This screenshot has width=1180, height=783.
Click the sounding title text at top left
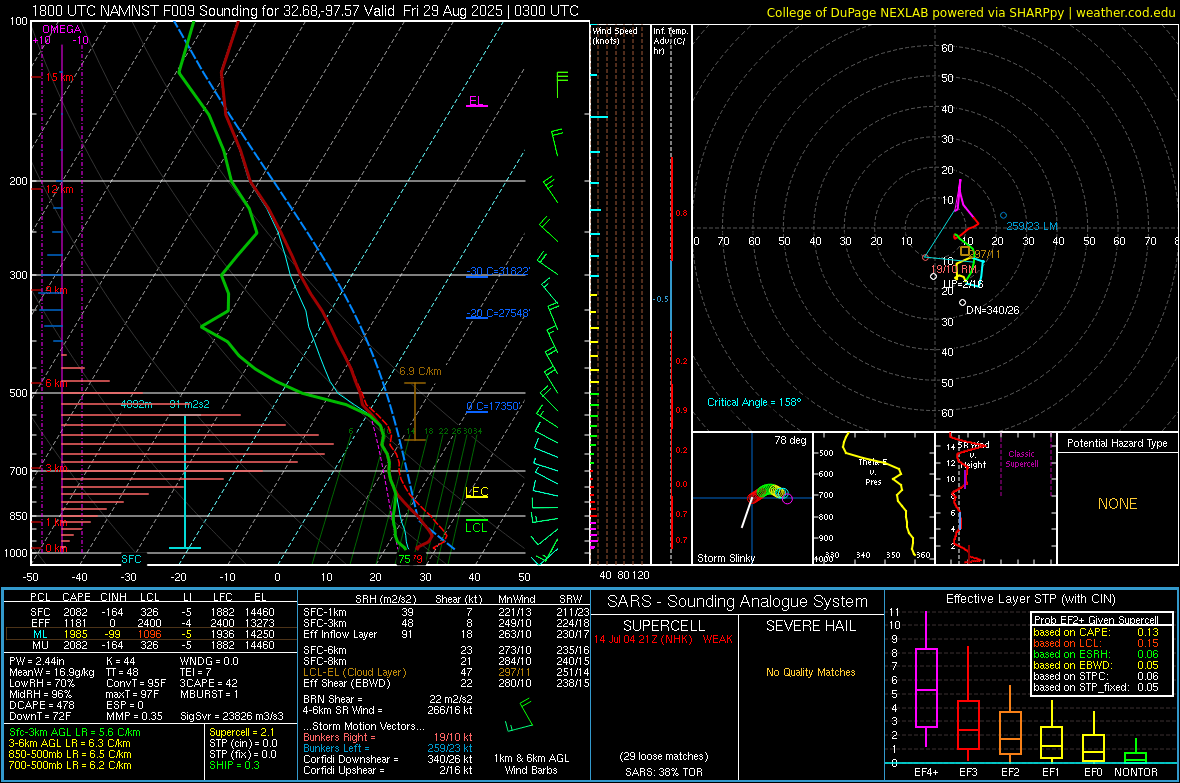tap(306, 11)
